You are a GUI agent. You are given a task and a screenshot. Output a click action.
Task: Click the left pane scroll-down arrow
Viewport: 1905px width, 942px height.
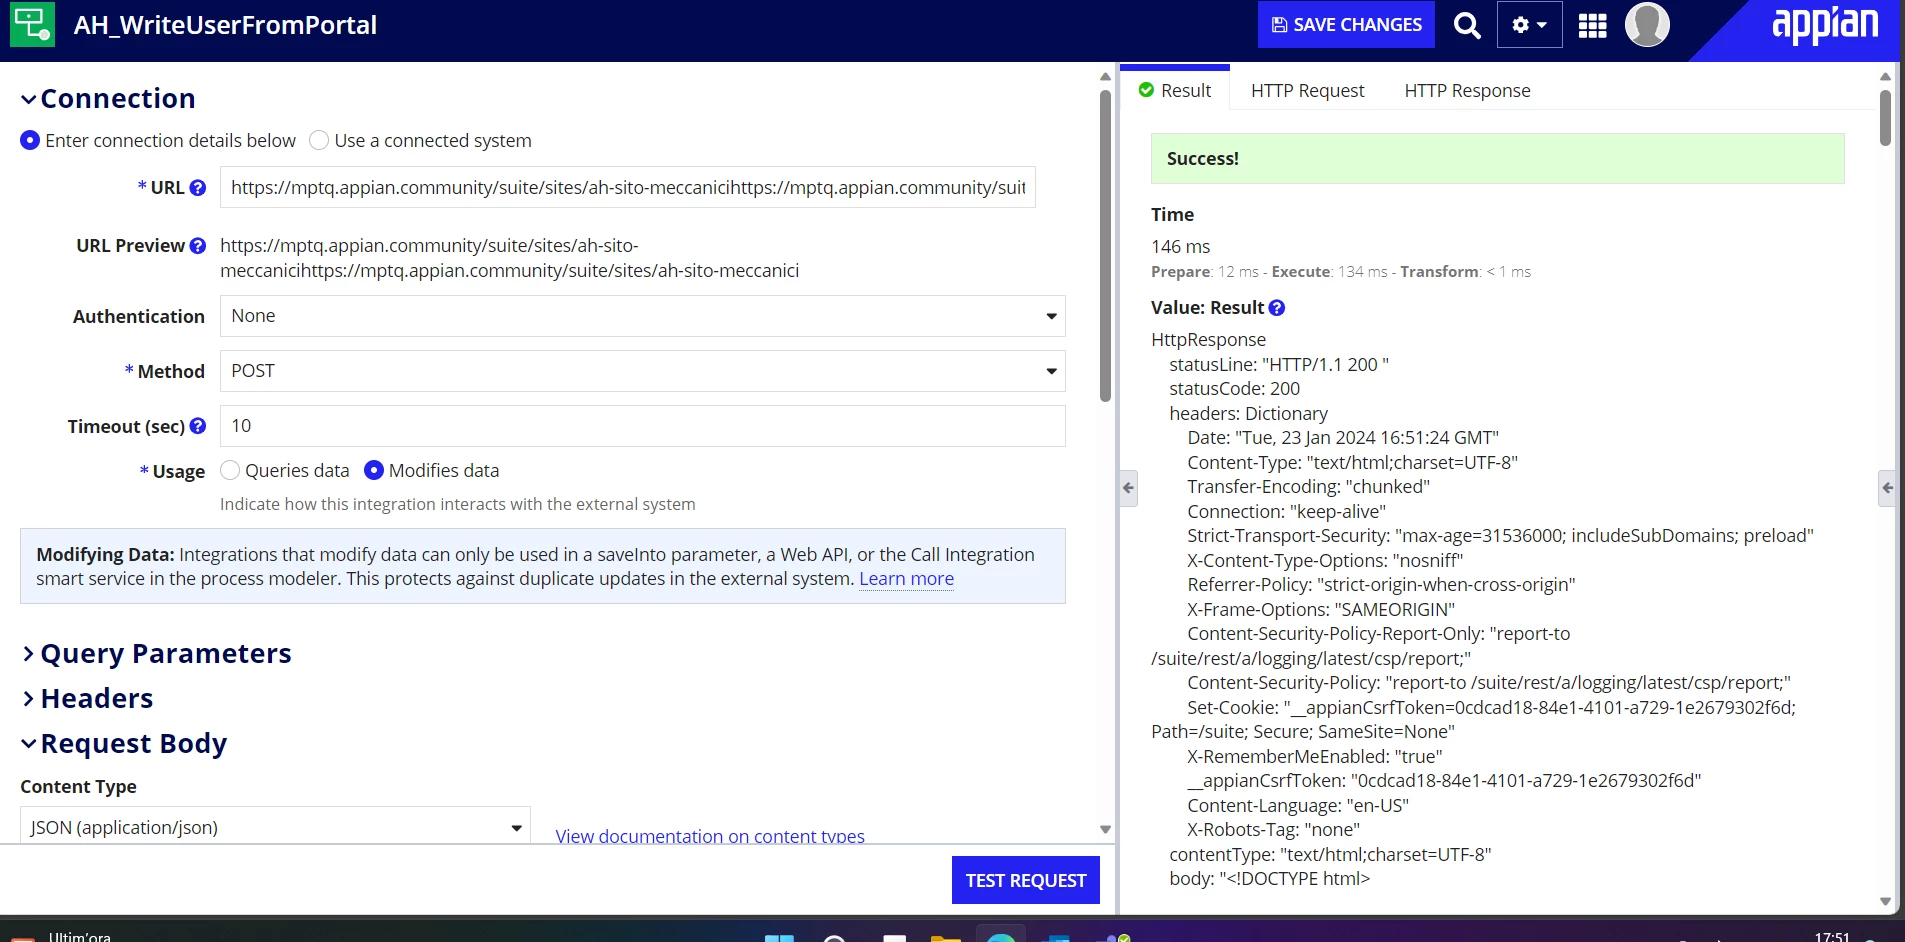click(x=1105, y=830)
